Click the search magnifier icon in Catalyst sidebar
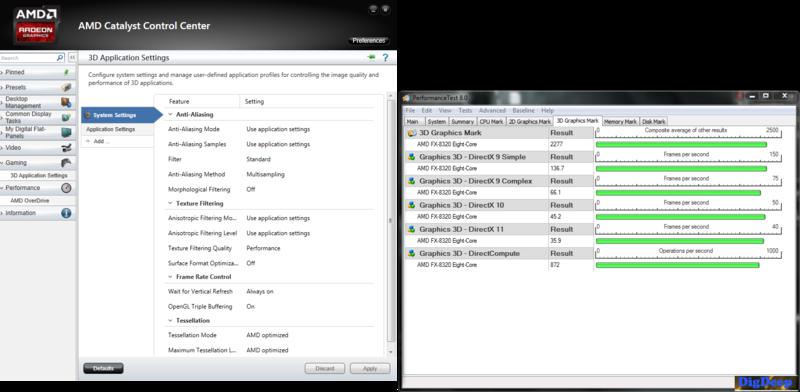Image resolution: width=800 pixels, height=392 pixels. [x=60, y=58]
